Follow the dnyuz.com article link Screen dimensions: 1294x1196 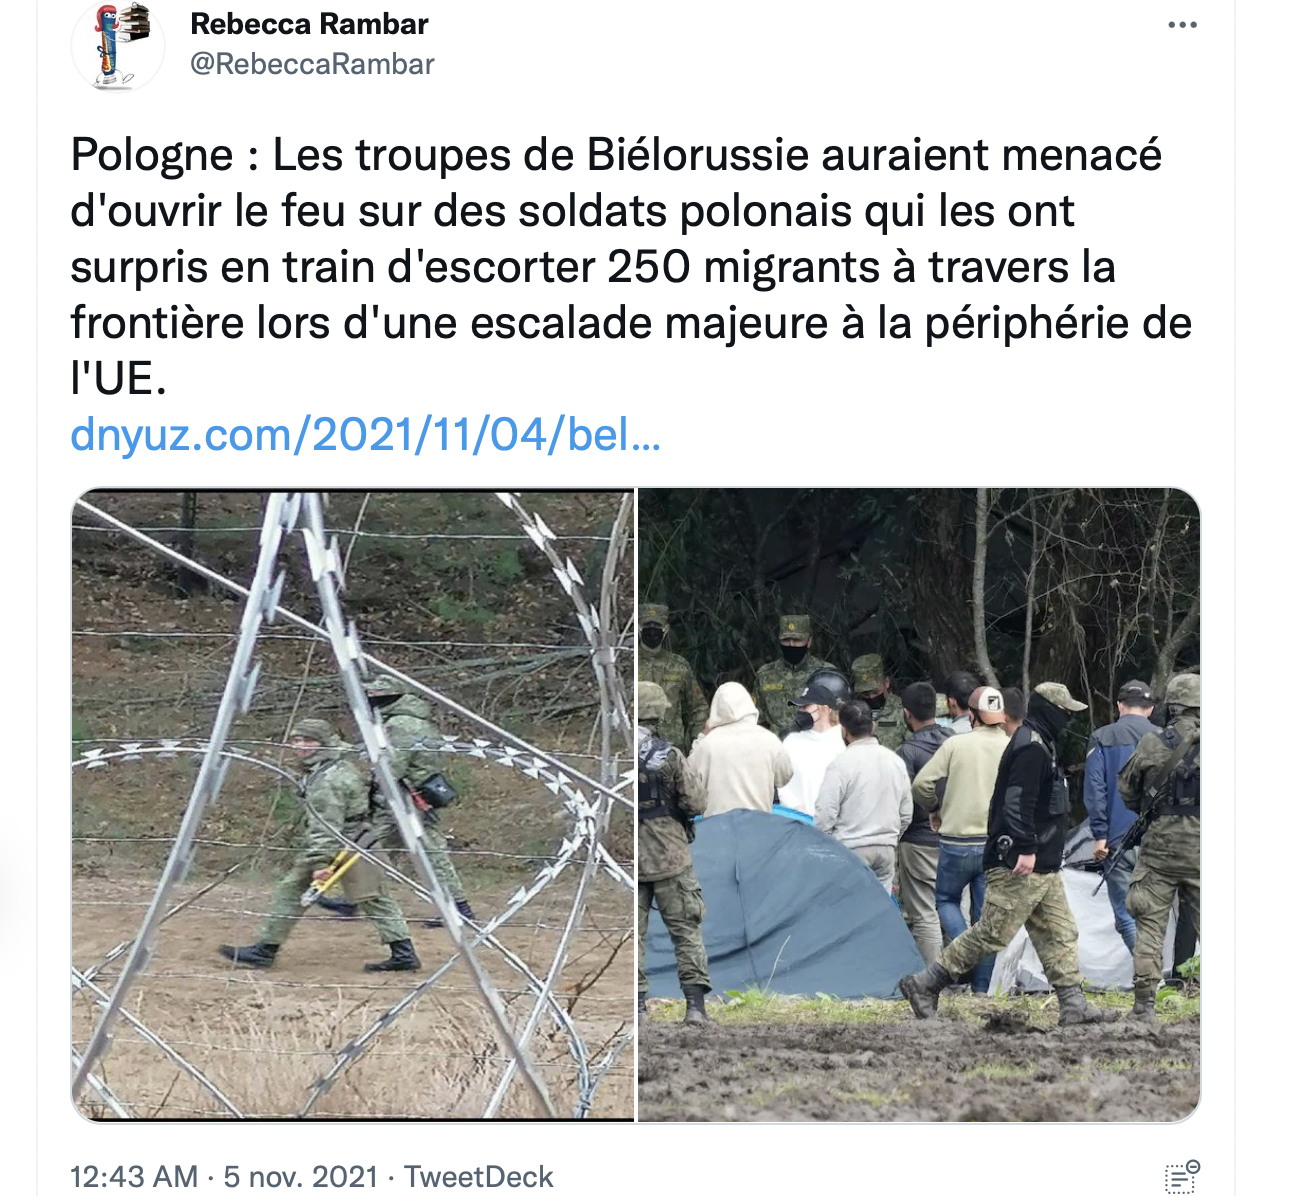pos(366,435)
